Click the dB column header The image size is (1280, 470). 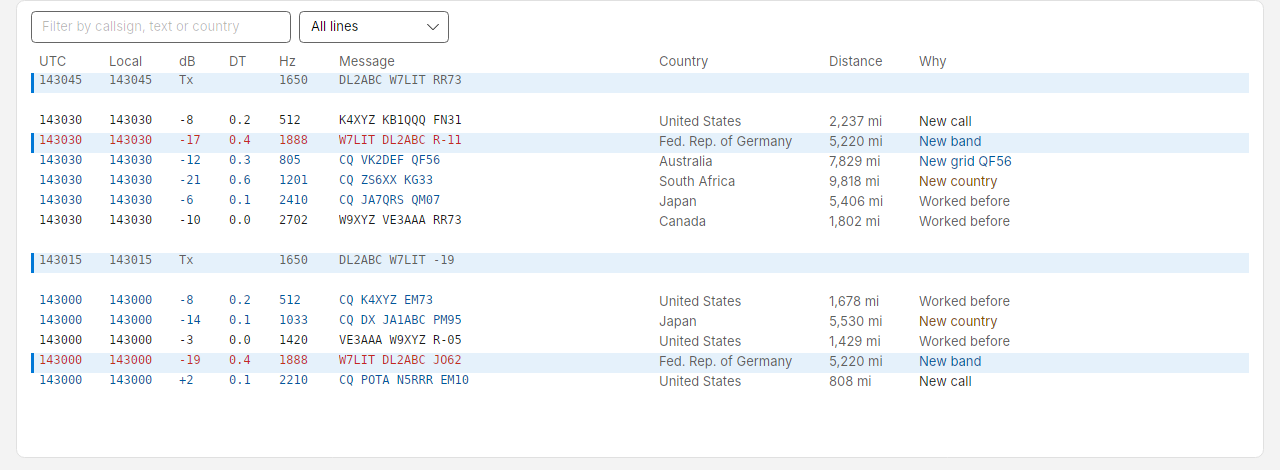[x=187, y=61]
